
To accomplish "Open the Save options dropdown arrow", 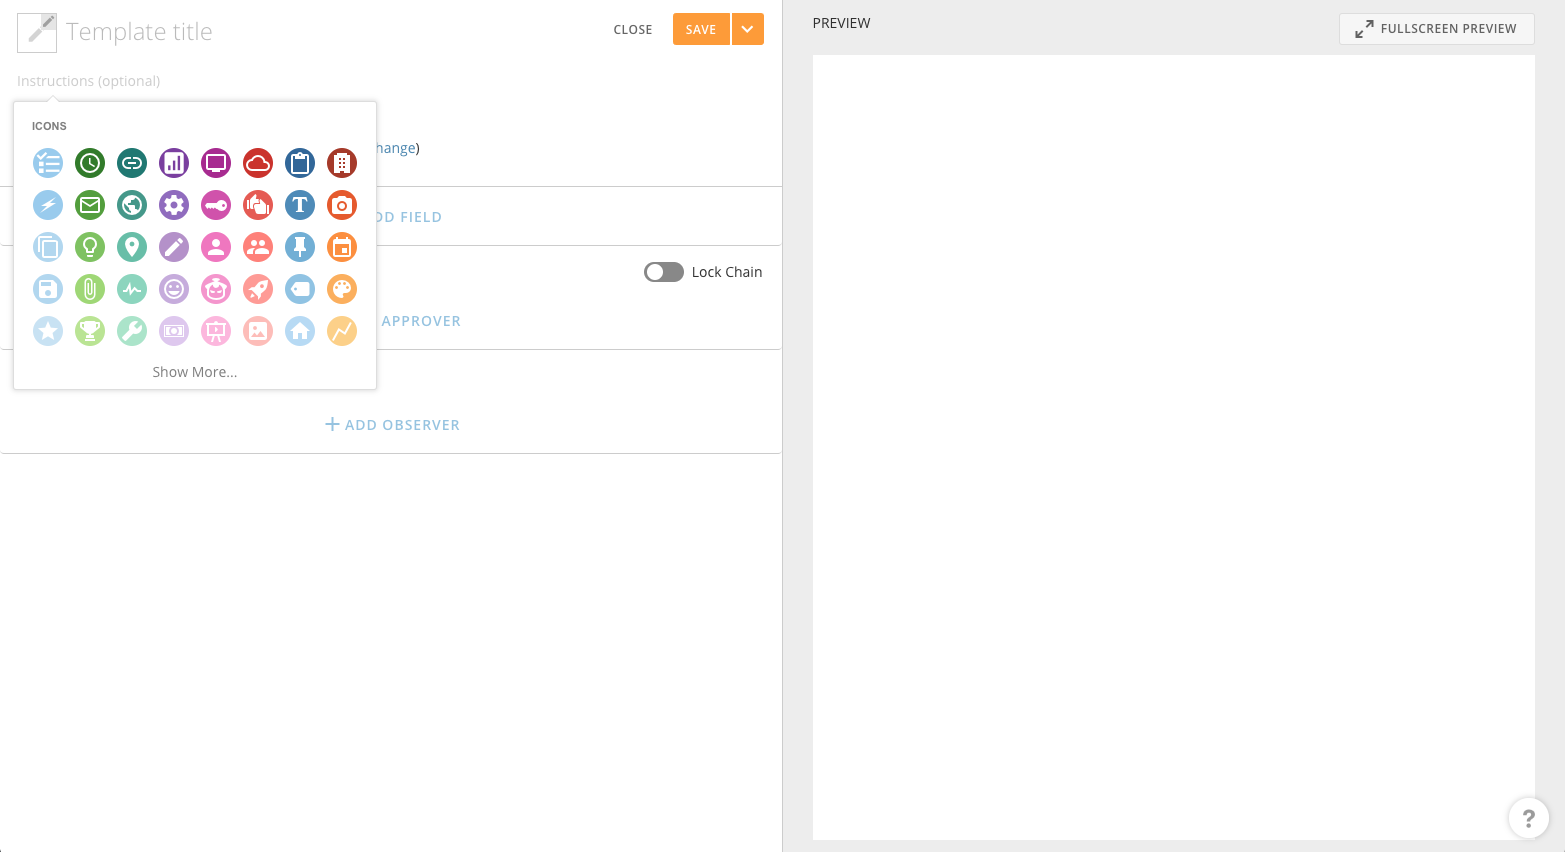I will pos(748,29).
